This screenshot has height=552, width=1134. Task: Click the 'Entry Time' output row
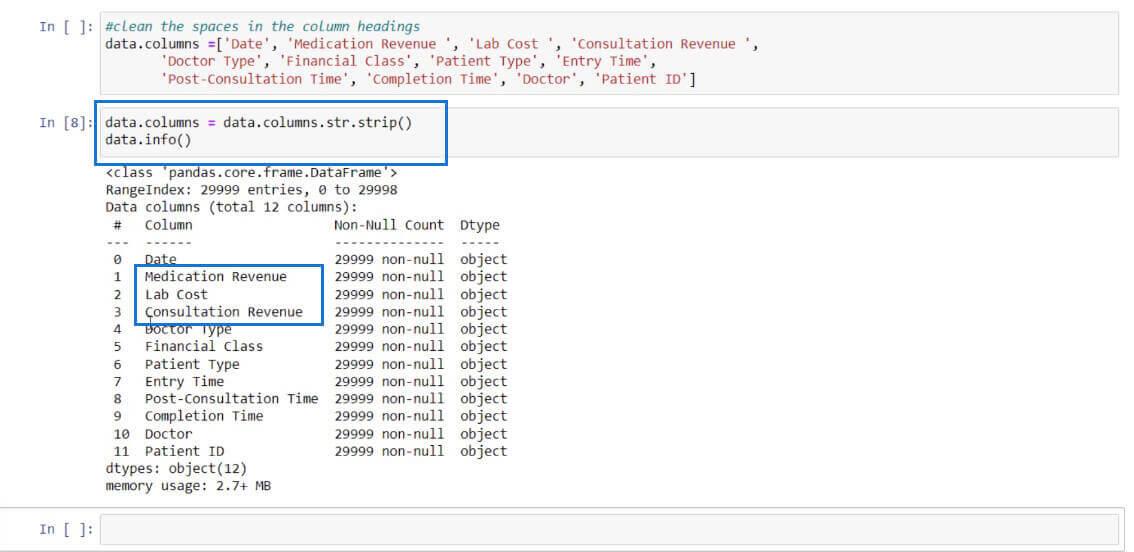[310, 381]
